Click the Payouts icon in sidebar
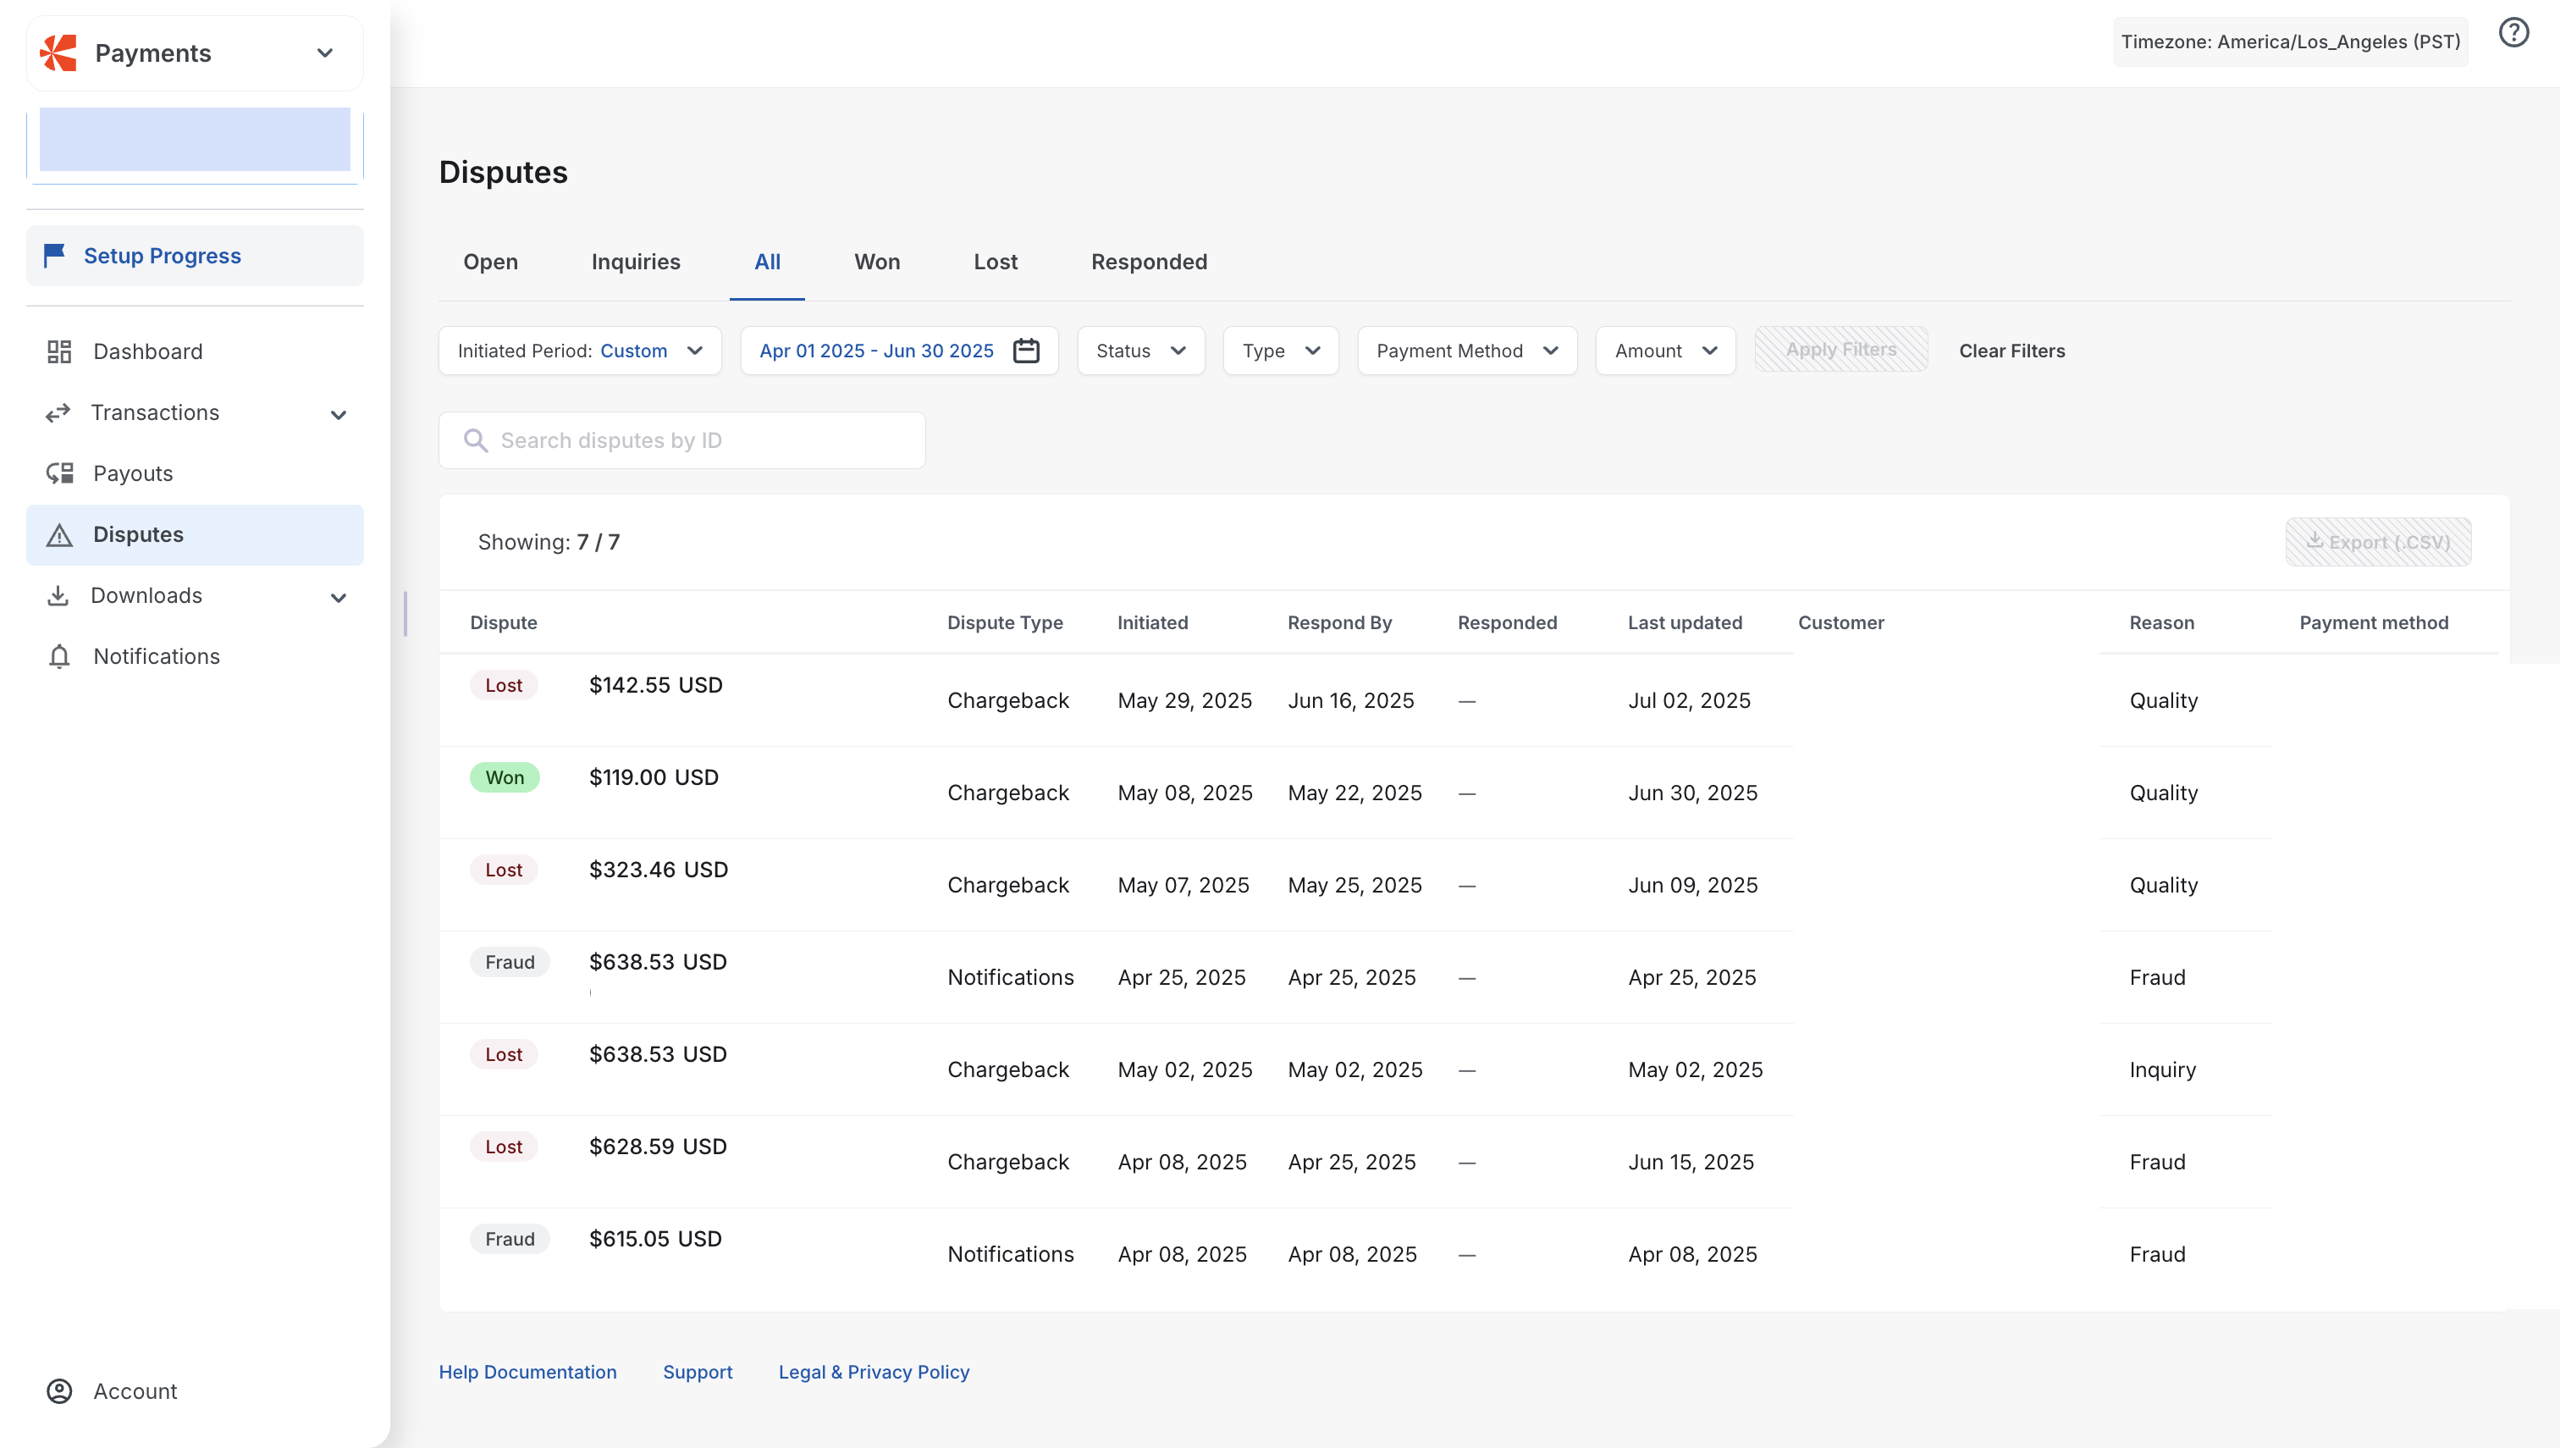2560x1448 pixels. (59, 473)
